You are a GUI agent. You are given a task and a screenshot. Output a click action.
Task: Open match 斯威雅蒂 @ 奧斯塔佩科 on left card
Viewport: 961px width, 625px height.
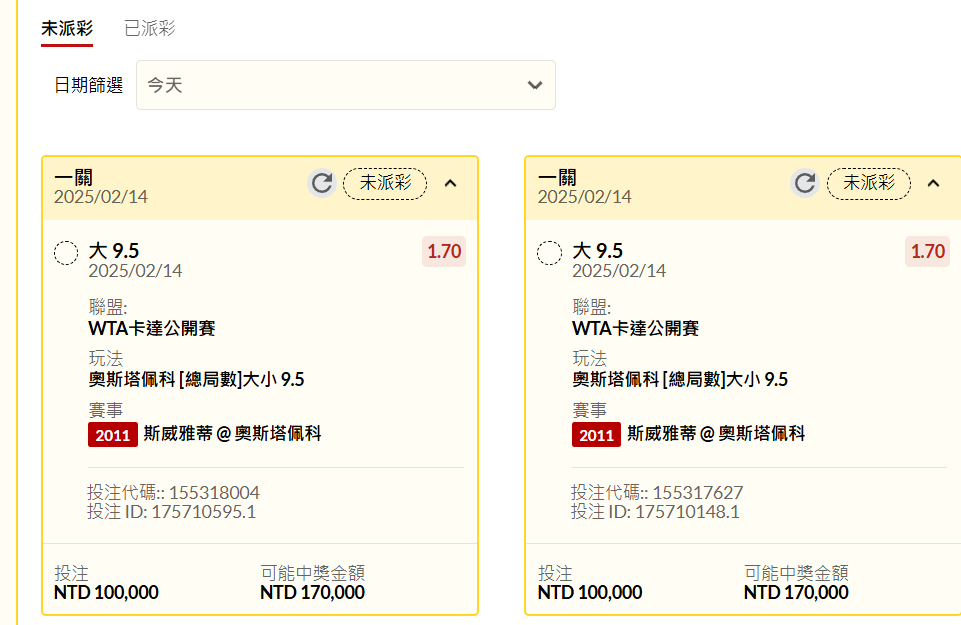click(232, 434)
